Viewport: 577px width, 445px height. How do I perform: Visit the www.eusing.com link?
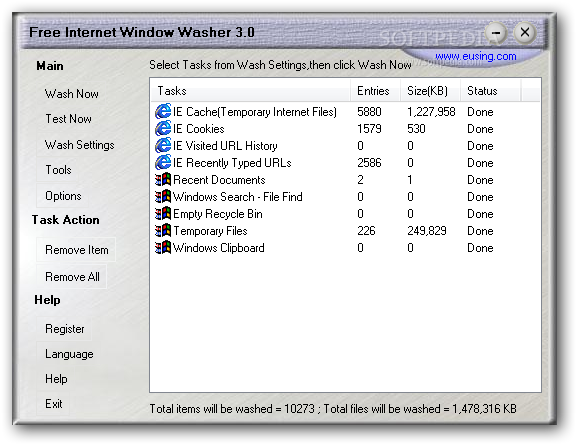(x=475, y=56)
